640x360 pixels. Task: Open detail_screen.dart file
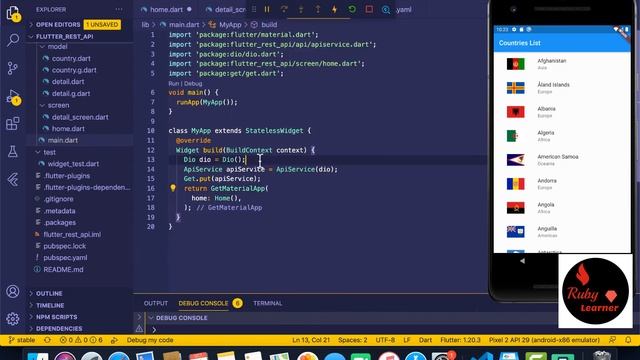pyautogui.click(x=80, y=117)
